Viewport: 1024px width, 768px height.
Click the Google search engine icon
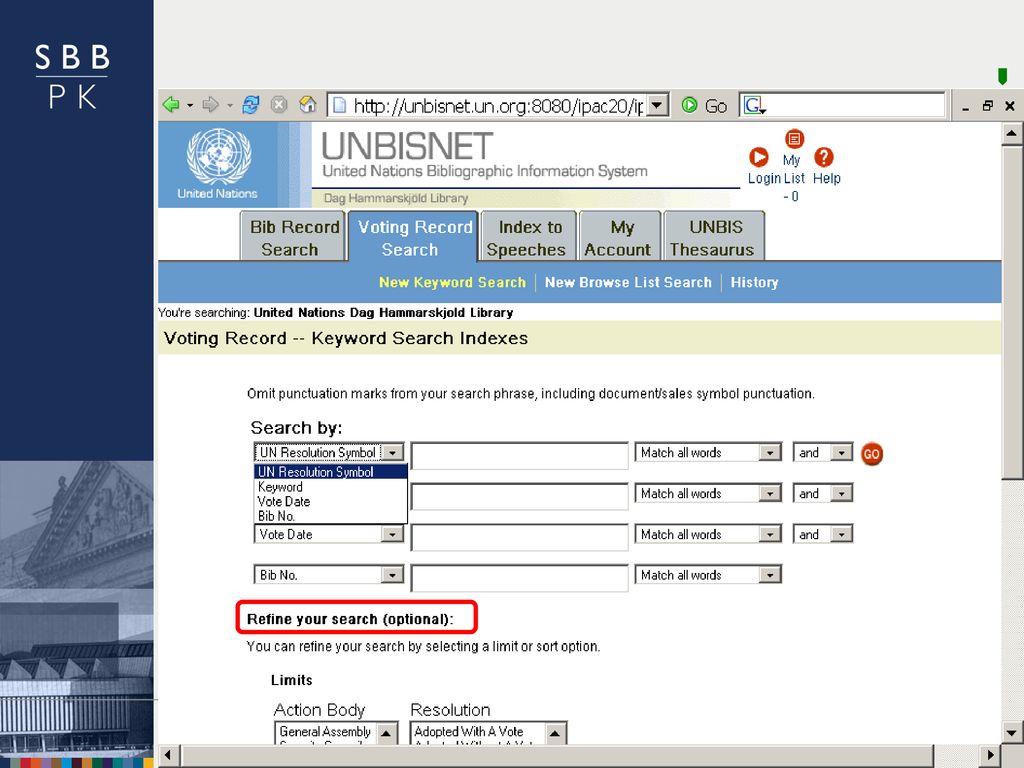(x=753, y=105)
